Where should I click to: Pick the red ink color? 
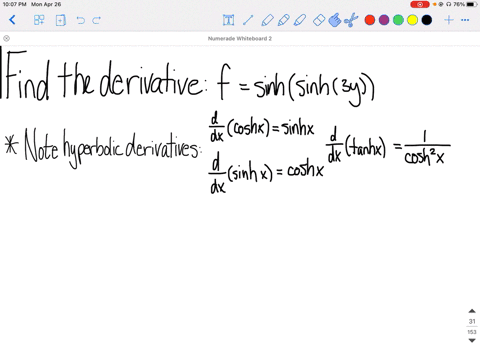pyautogui.click(x=370, y=20)
